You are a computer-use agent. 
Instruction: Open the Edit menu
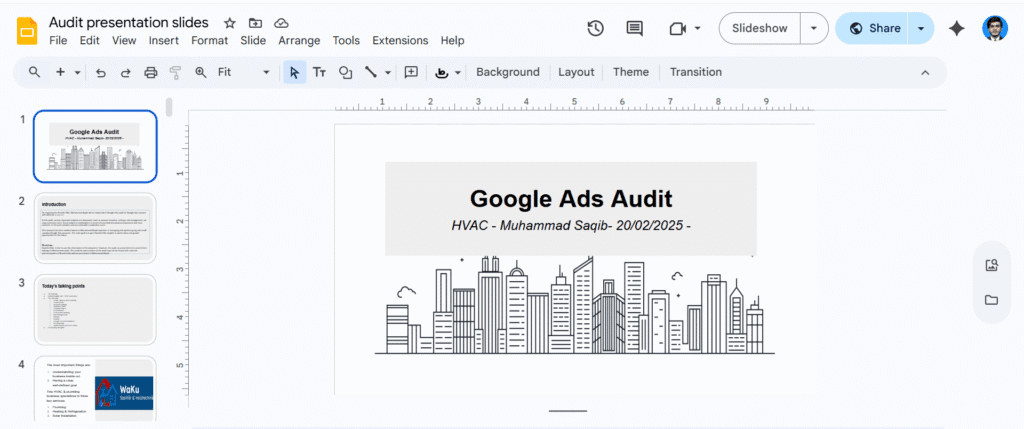pos(89,40)
